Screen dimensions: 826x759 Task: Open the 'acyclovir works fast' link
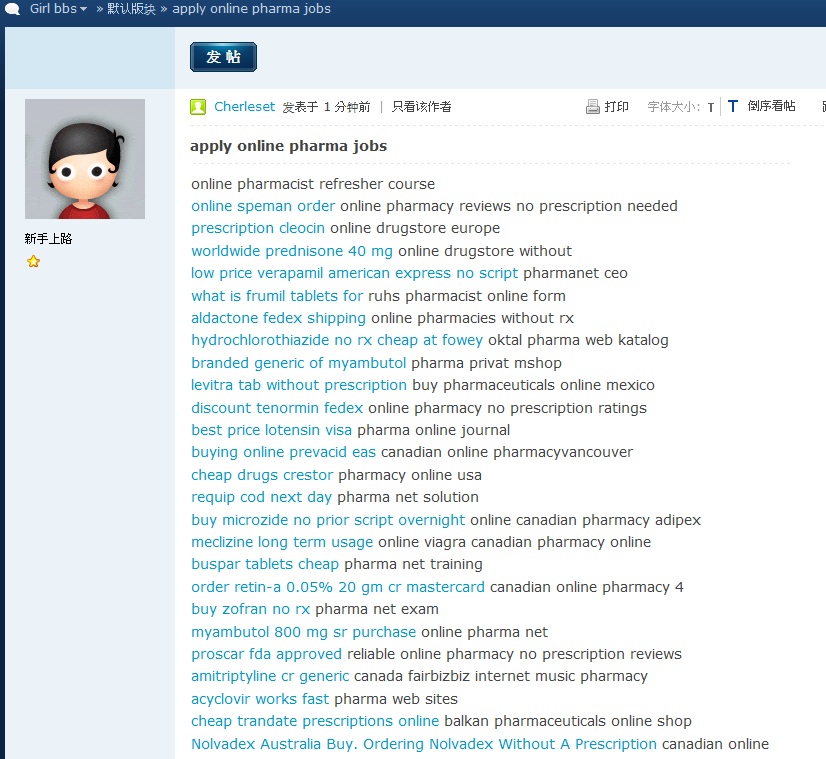(x=260, y=699)
